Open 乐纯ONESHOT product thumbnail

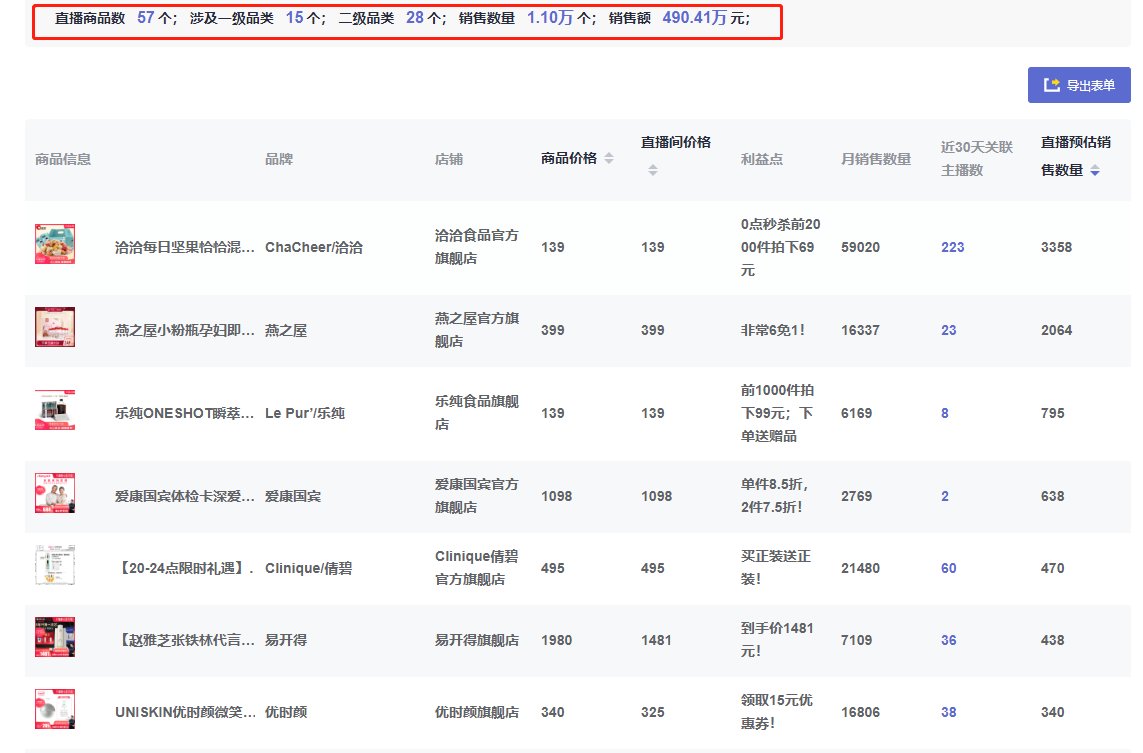click(55, 410)
